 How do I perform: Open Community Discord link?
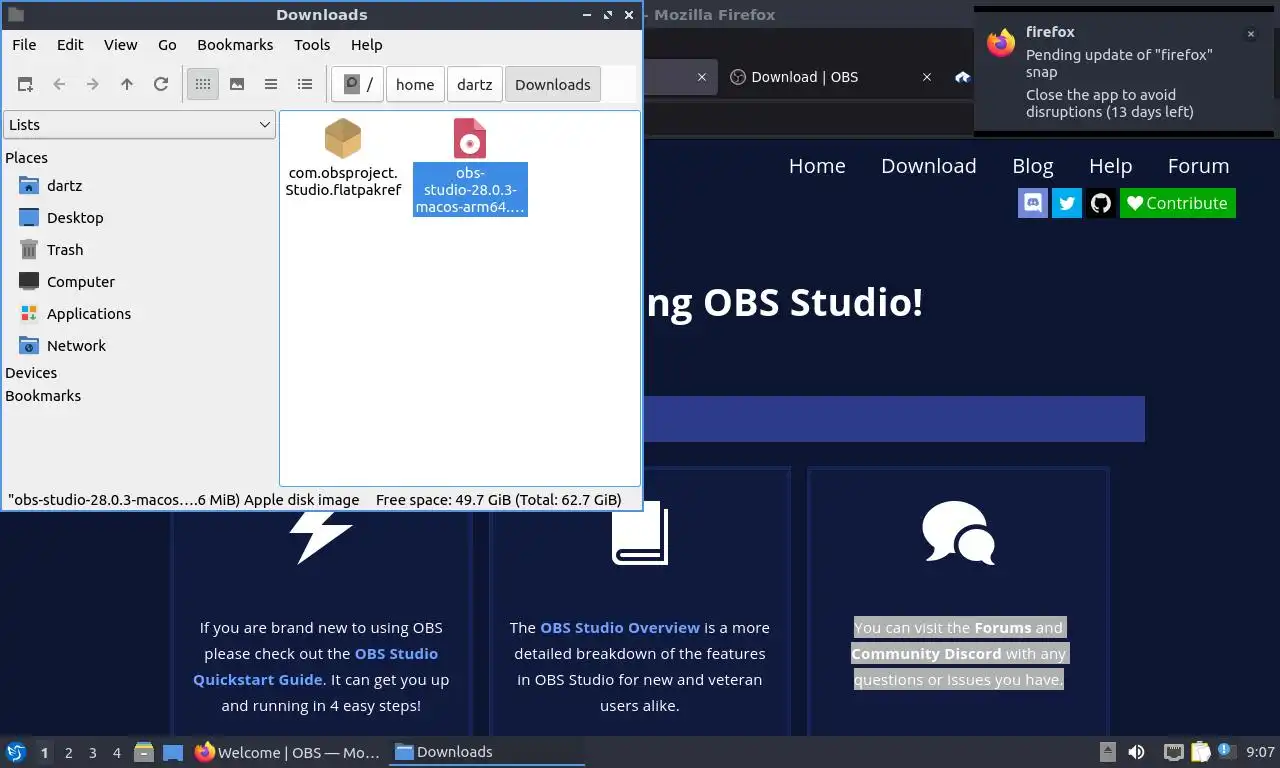coord(926,654)
